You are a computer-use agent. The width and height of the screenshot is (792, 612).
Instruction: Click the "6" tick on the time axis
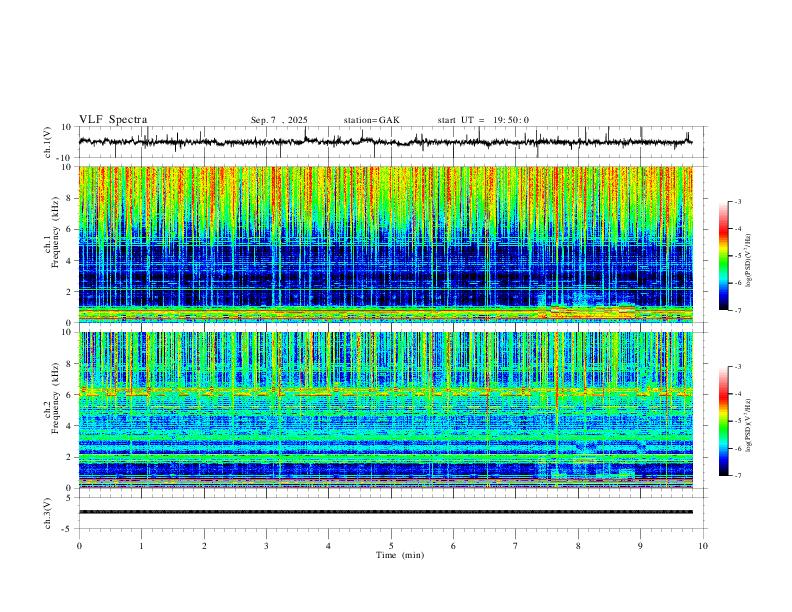pos(453,546)
